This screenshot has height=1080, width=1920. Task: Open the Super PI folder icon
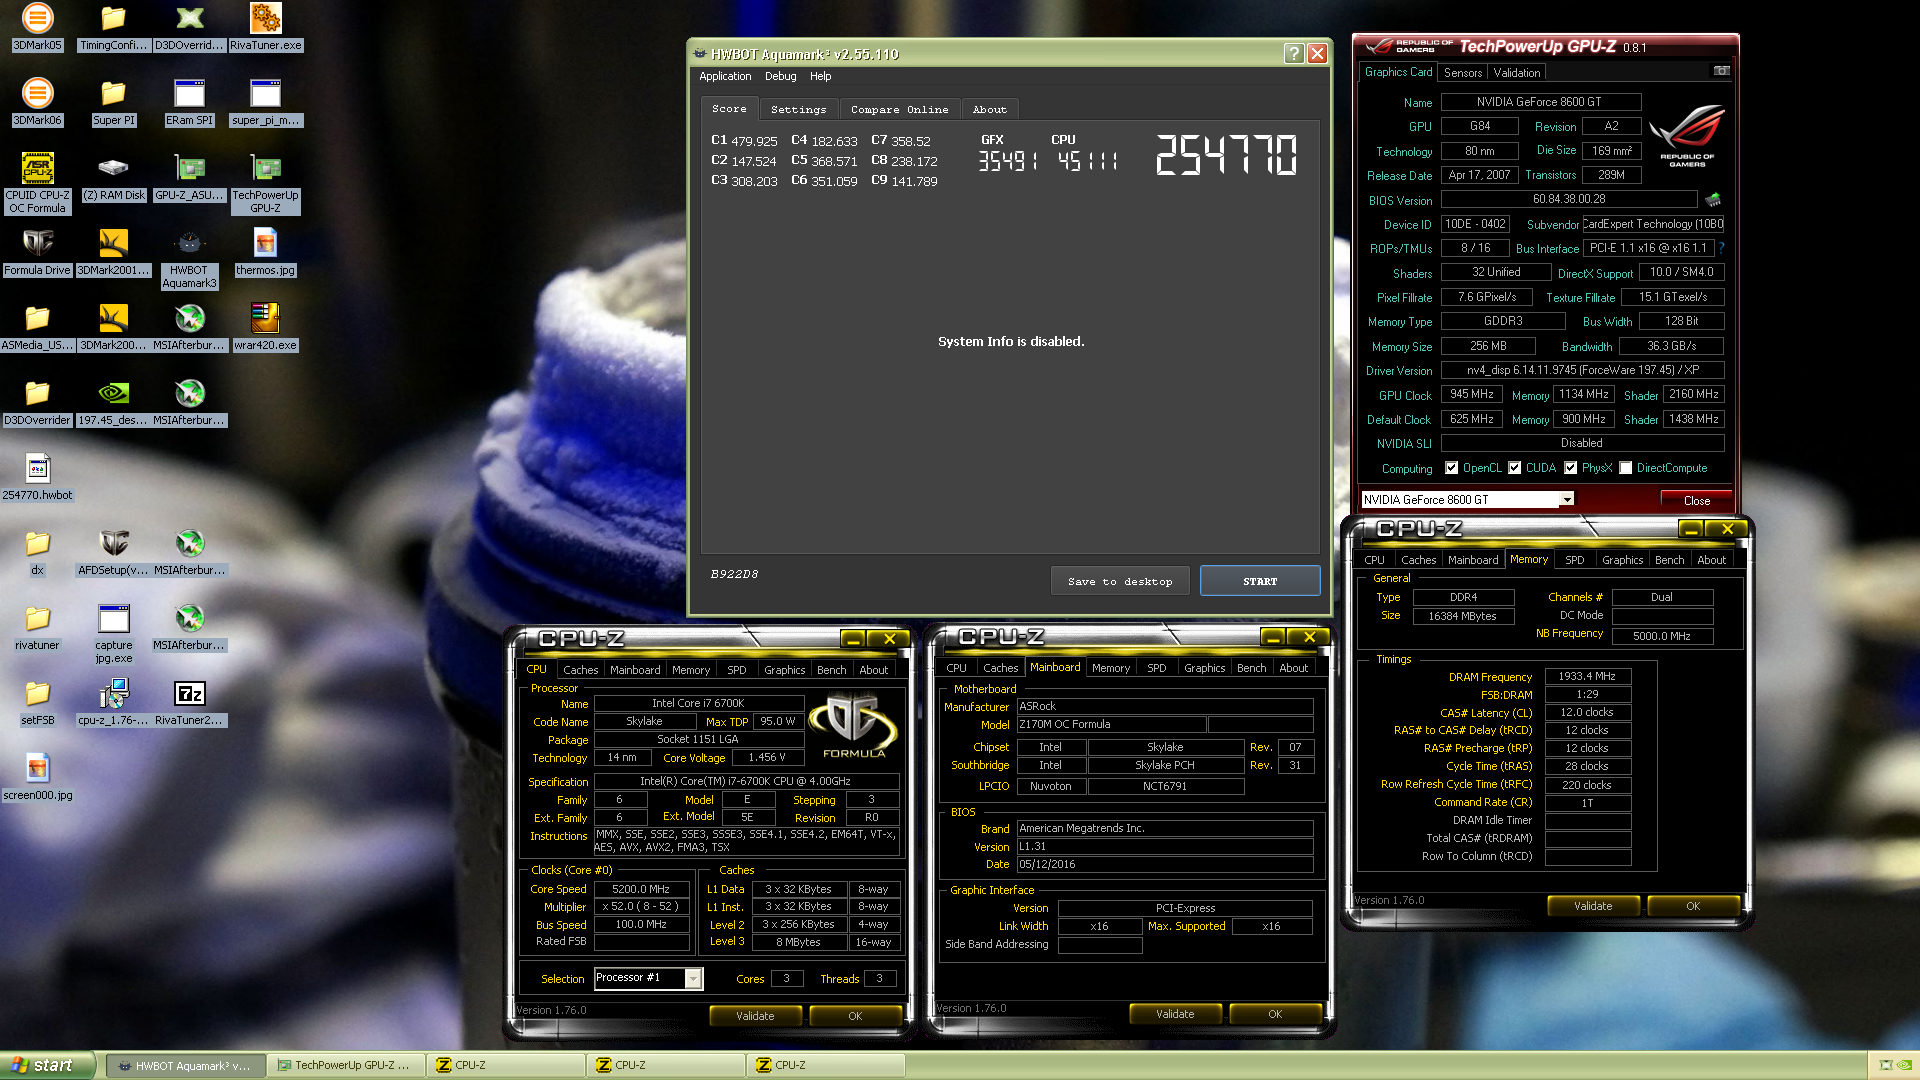tap(113, 102)
